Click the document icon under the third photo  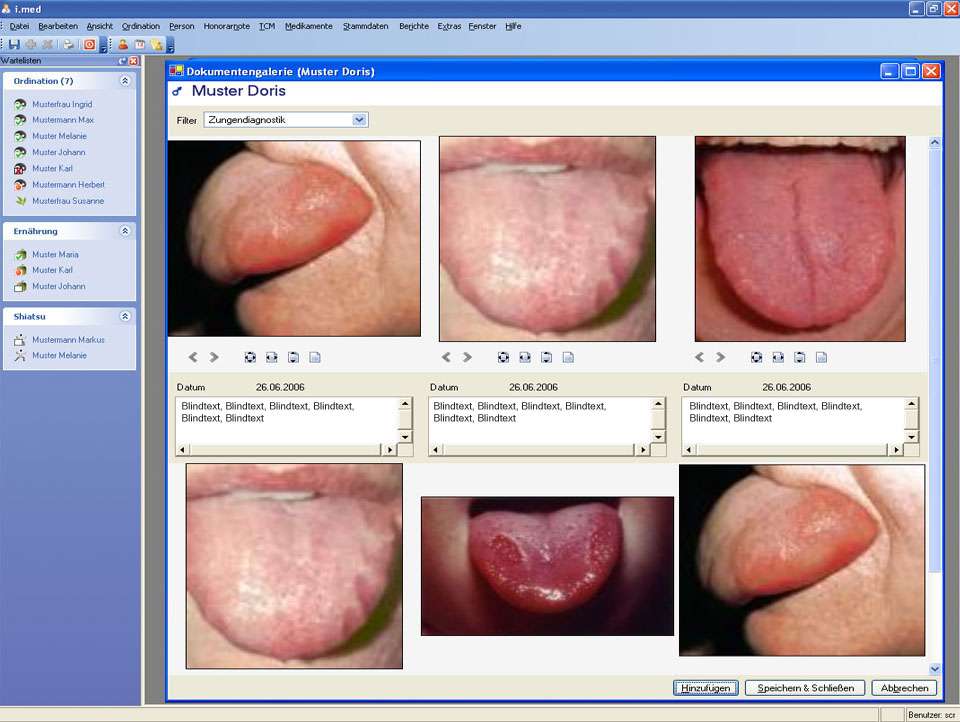point(821,357)
